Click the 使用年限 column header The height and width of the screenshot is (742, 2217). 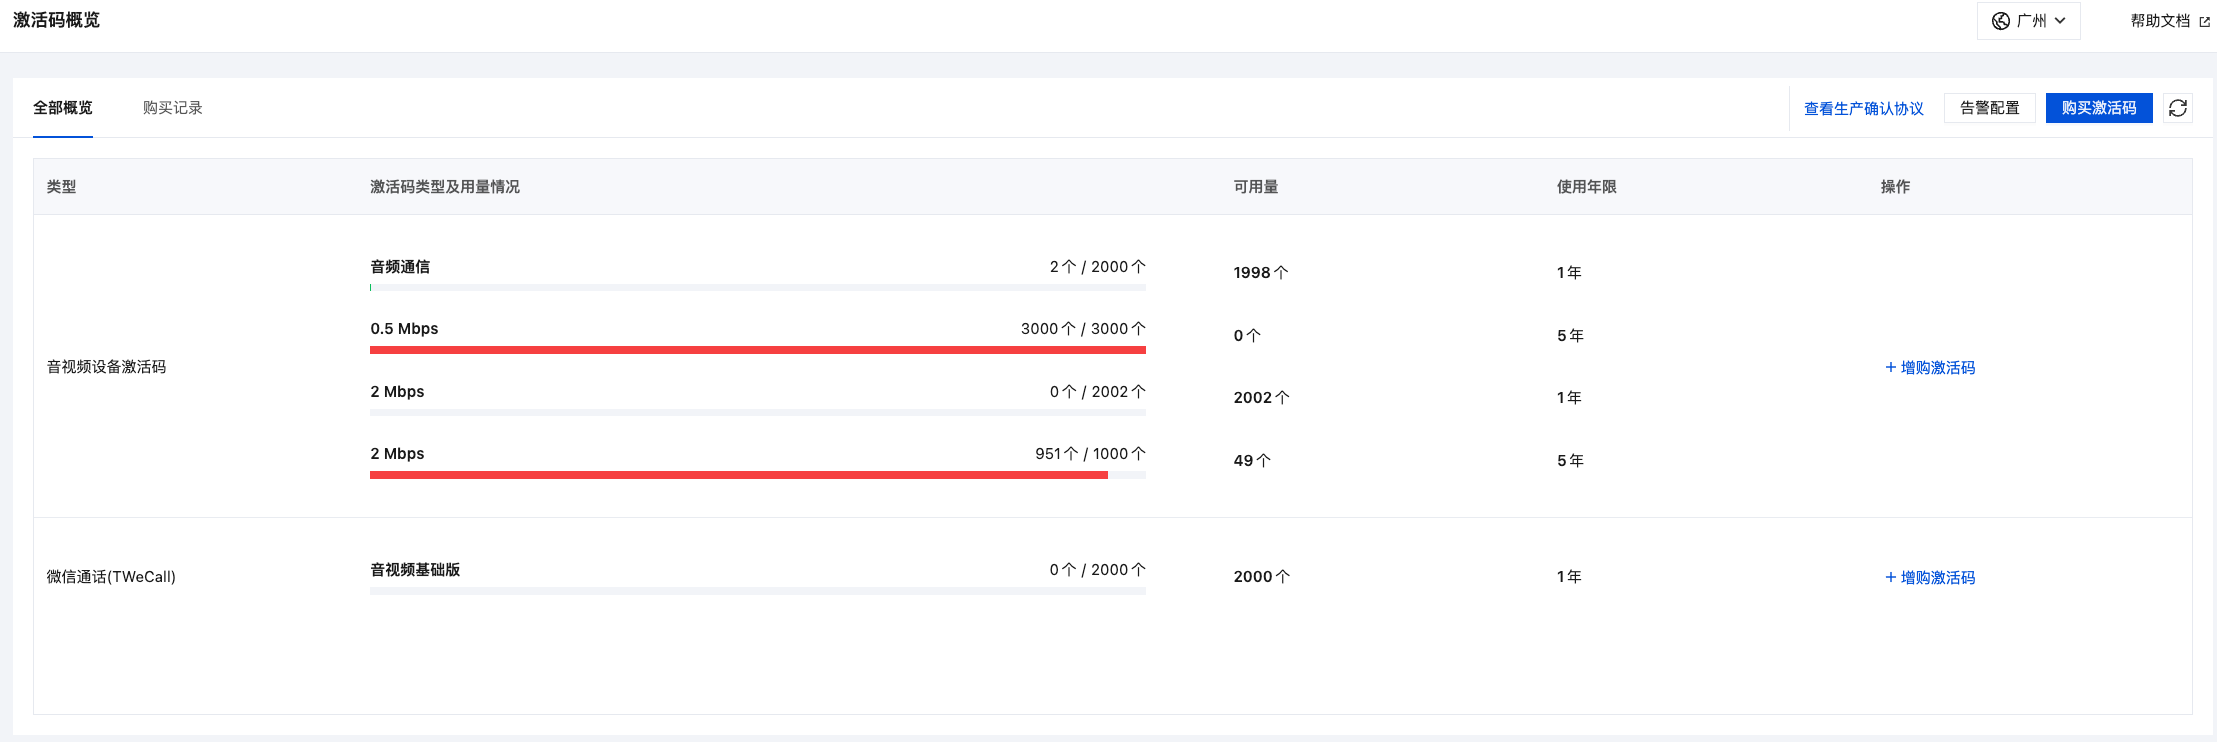[x=1586, y=187]
